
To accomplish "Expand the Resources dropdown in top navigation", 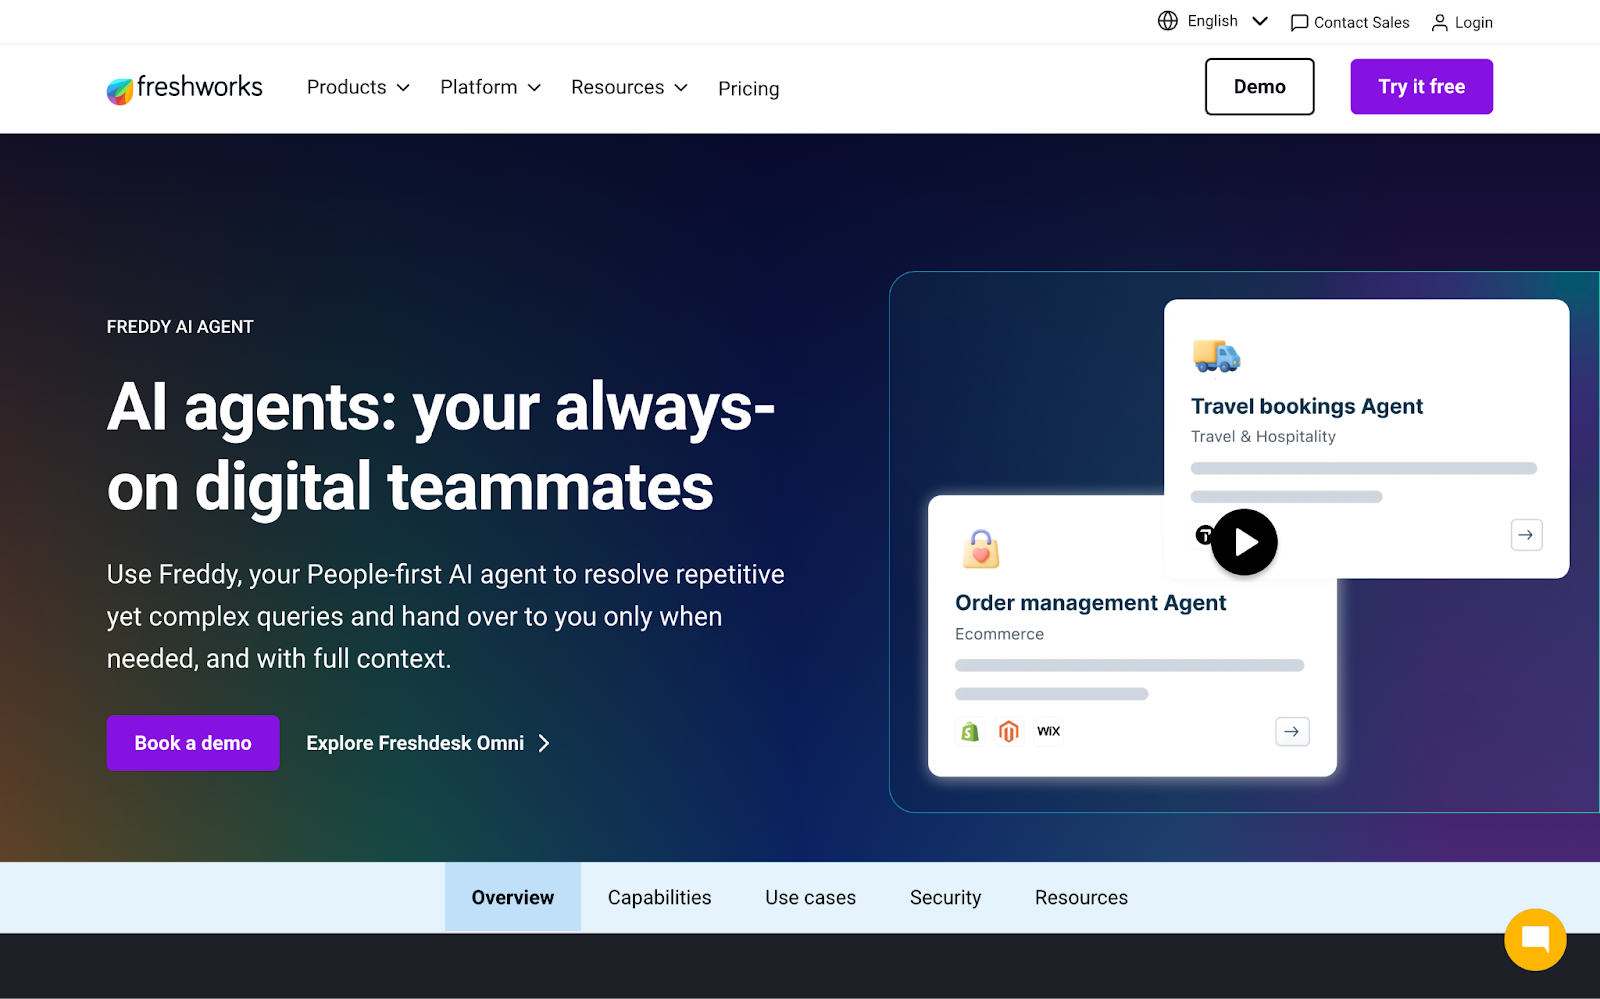I will 629,88.
